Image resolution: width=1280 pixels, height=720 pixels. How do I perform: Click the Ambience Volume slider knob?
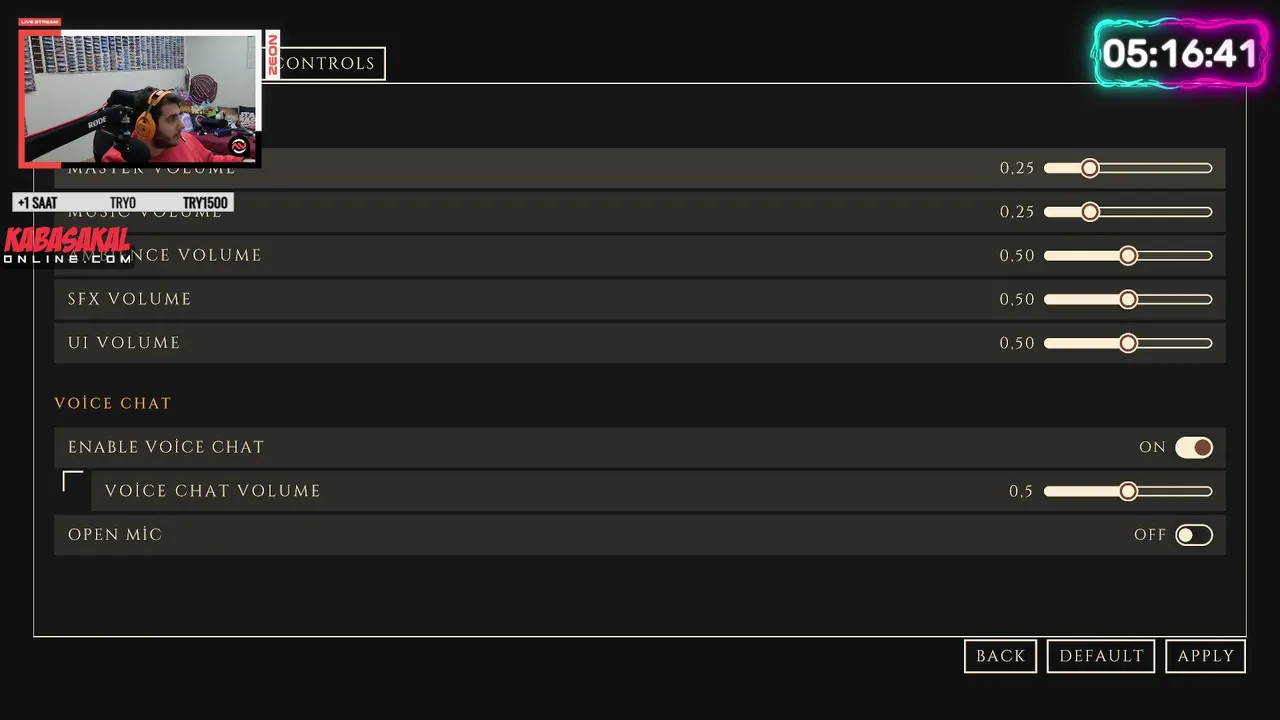1128,256
